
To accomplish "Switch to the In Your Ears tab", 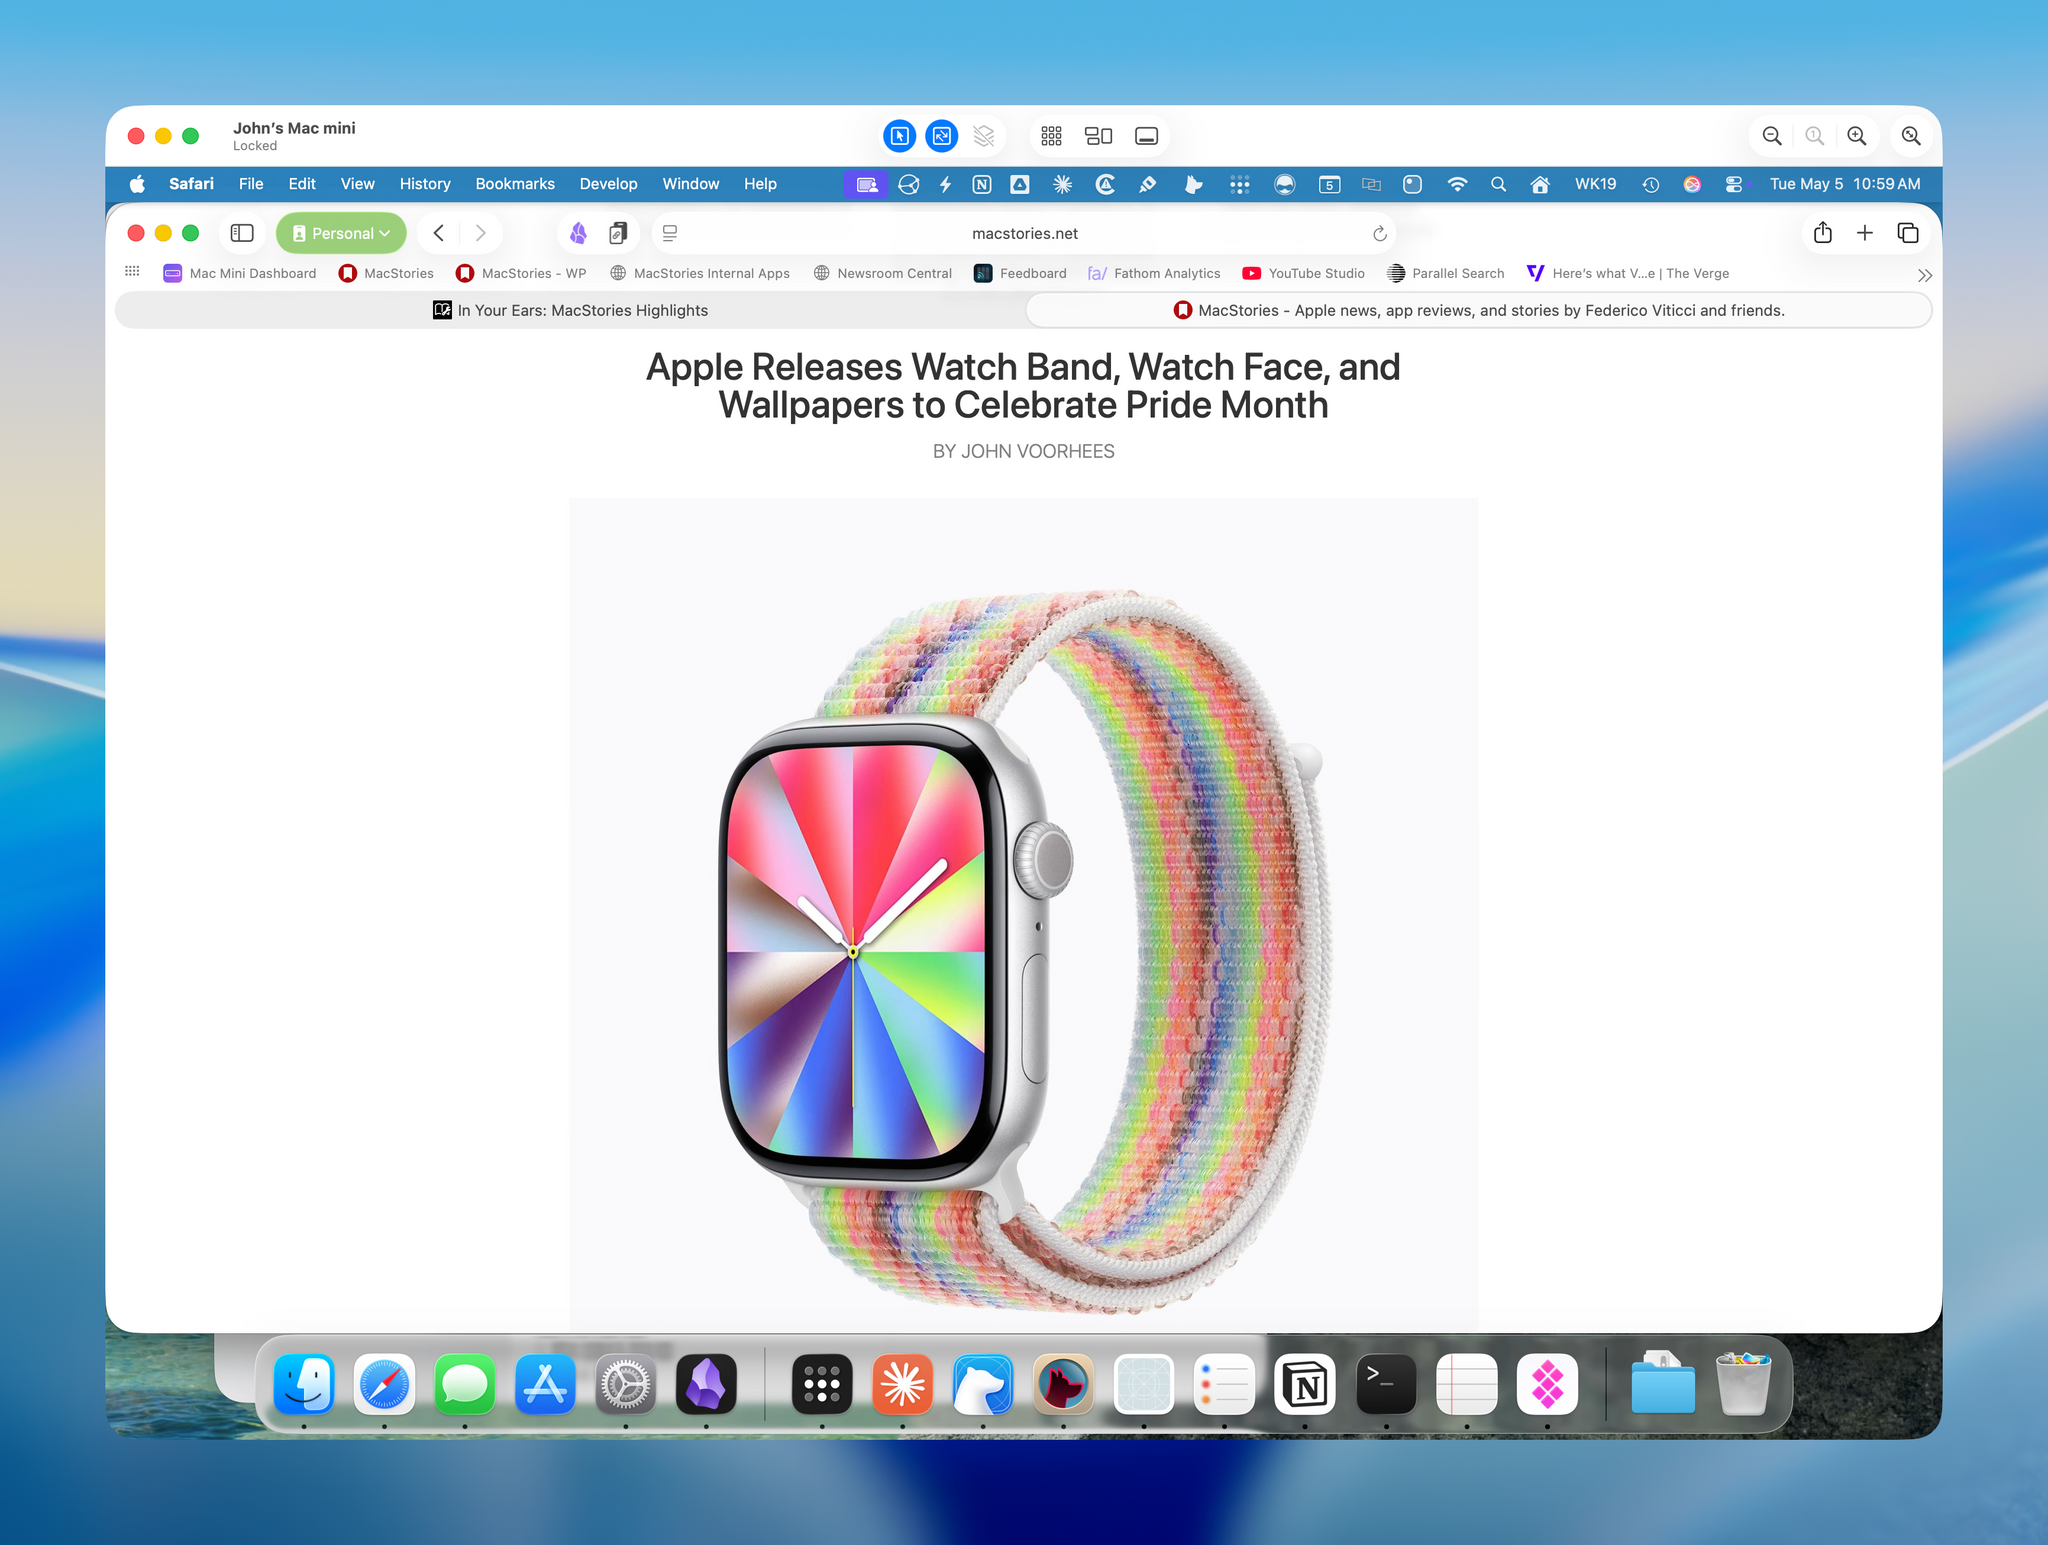I will [x=571, y=310].
